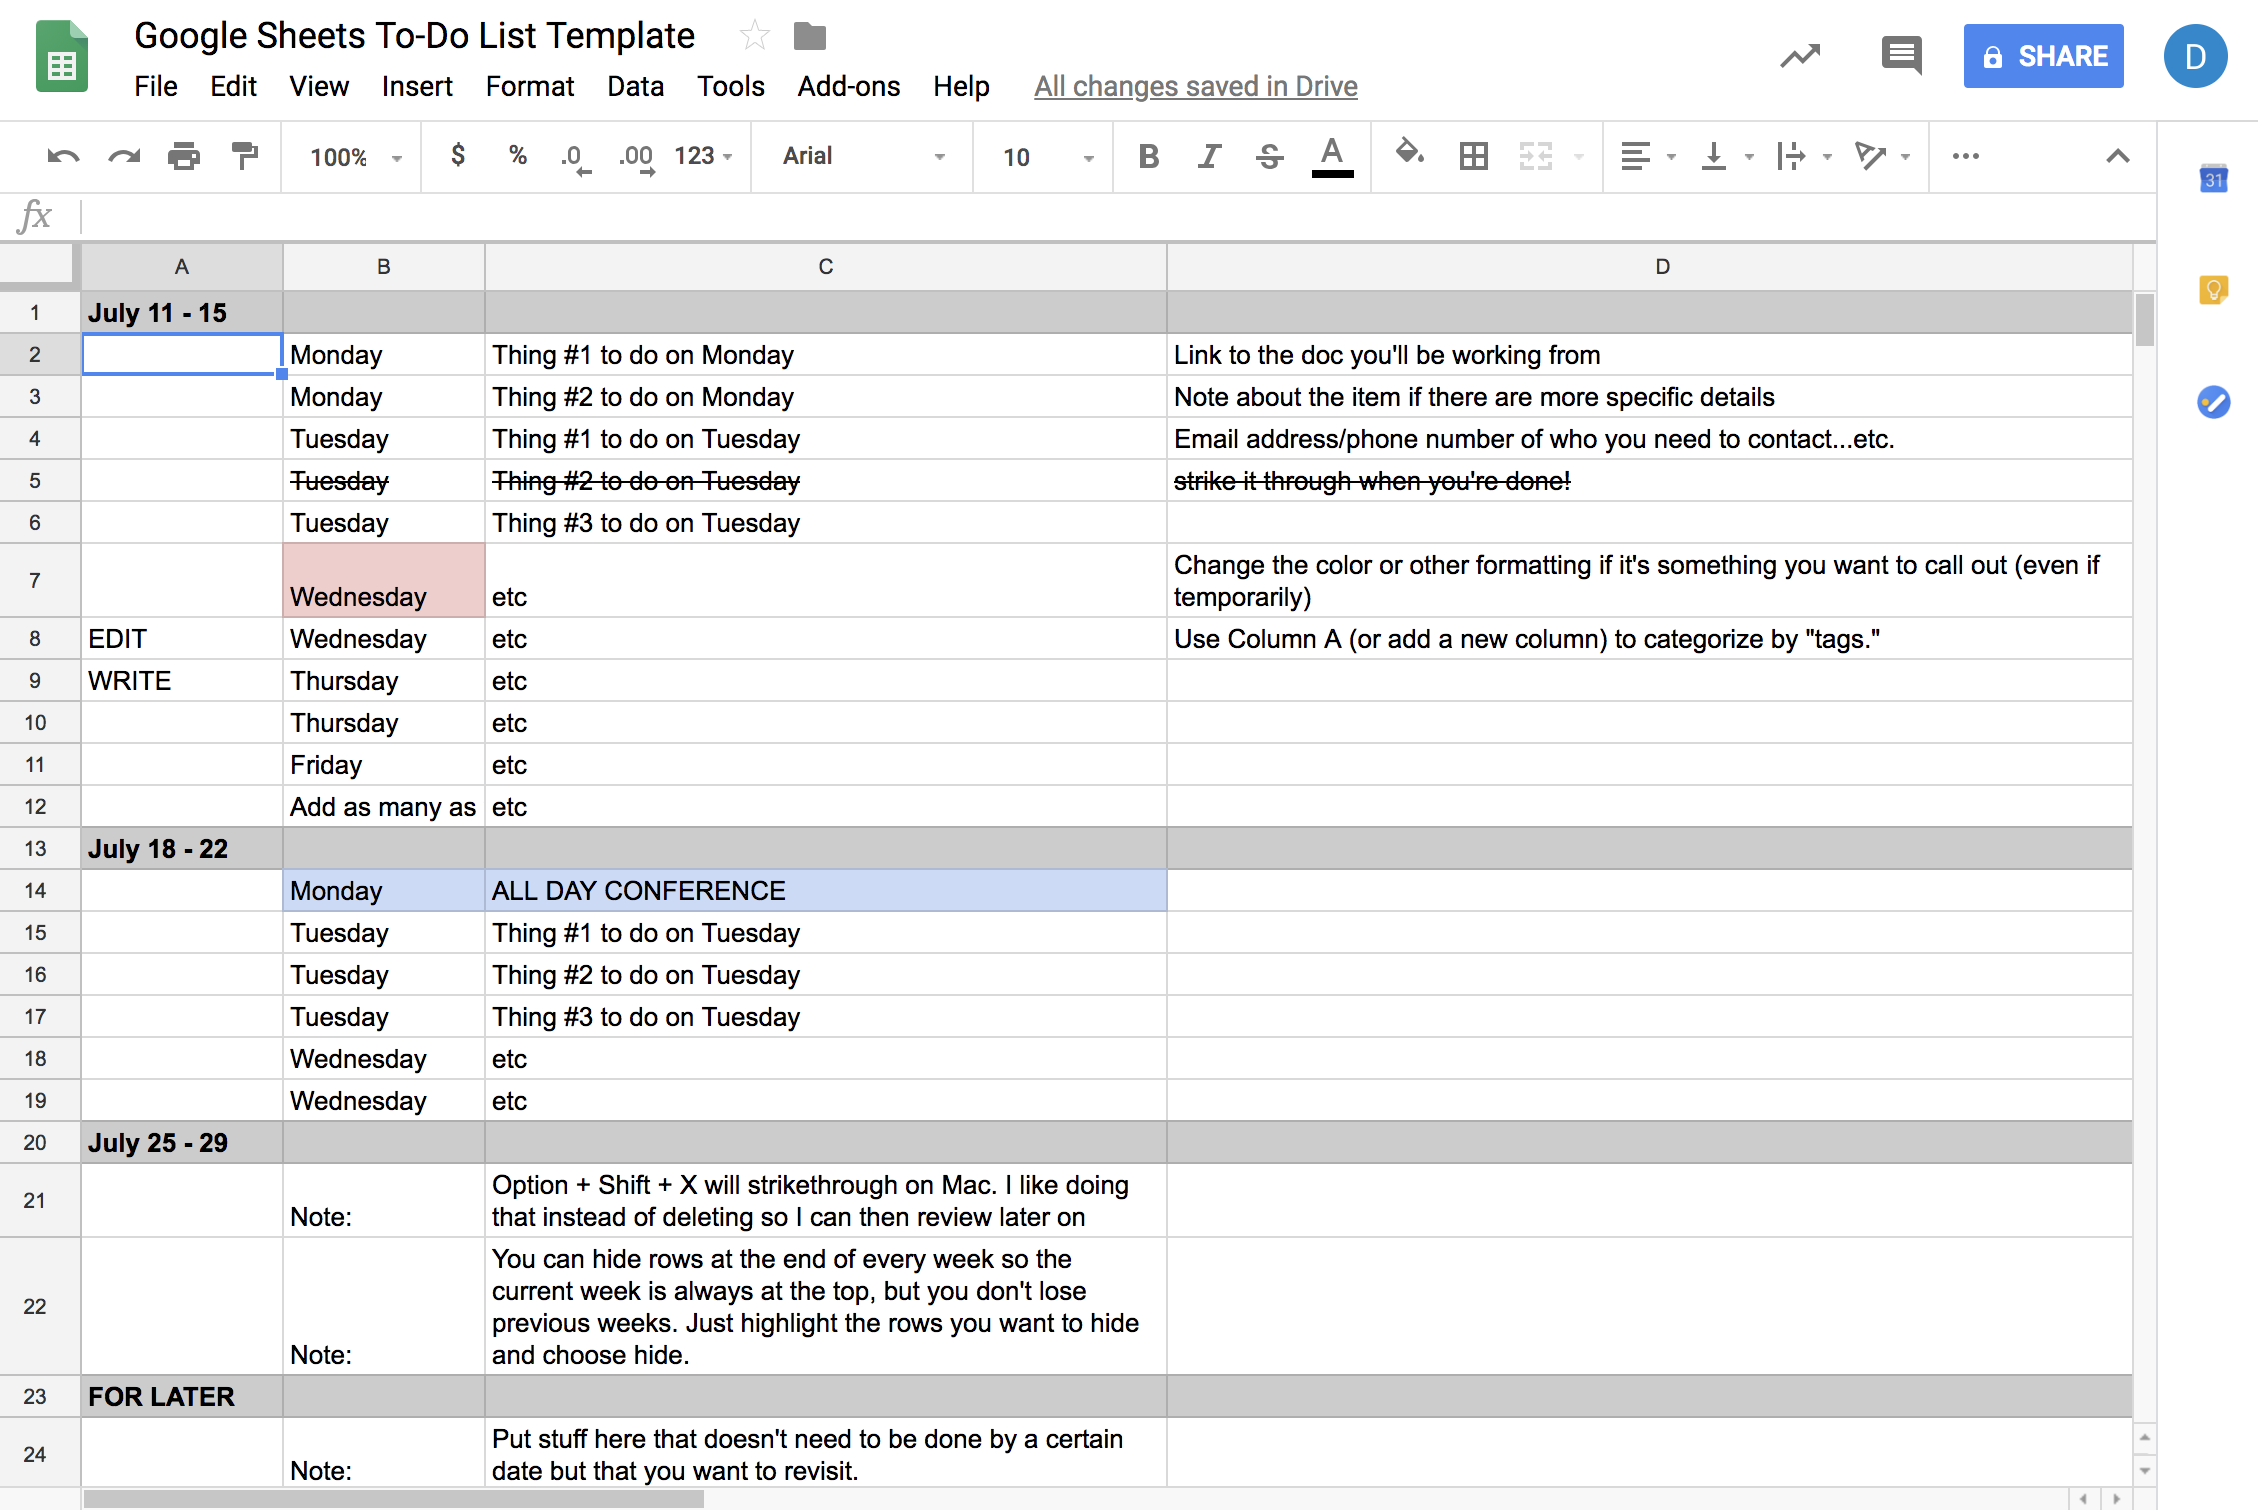Open the comments speech bubble icon
This screenshot has width=2258, height=1510.
(1901, 56)
